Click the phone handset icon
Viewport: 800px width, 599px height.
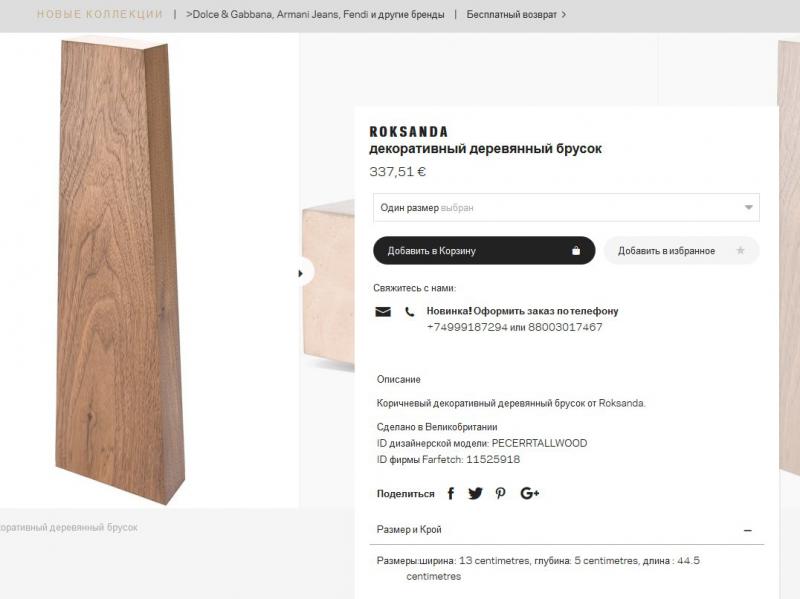pos(409,312)
